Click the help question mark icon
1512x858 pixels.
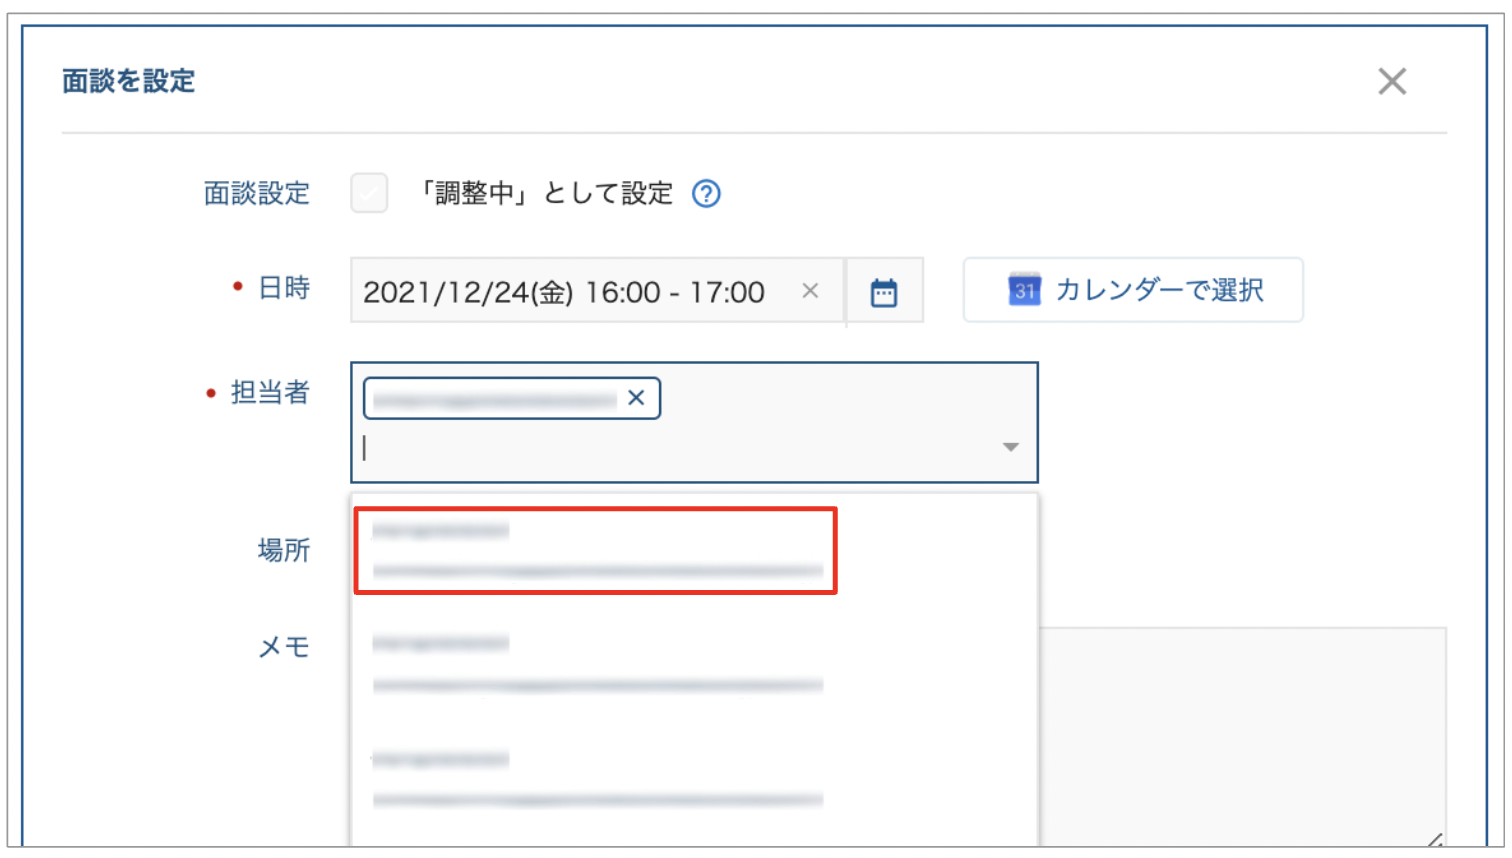click(x=706, y=193)
